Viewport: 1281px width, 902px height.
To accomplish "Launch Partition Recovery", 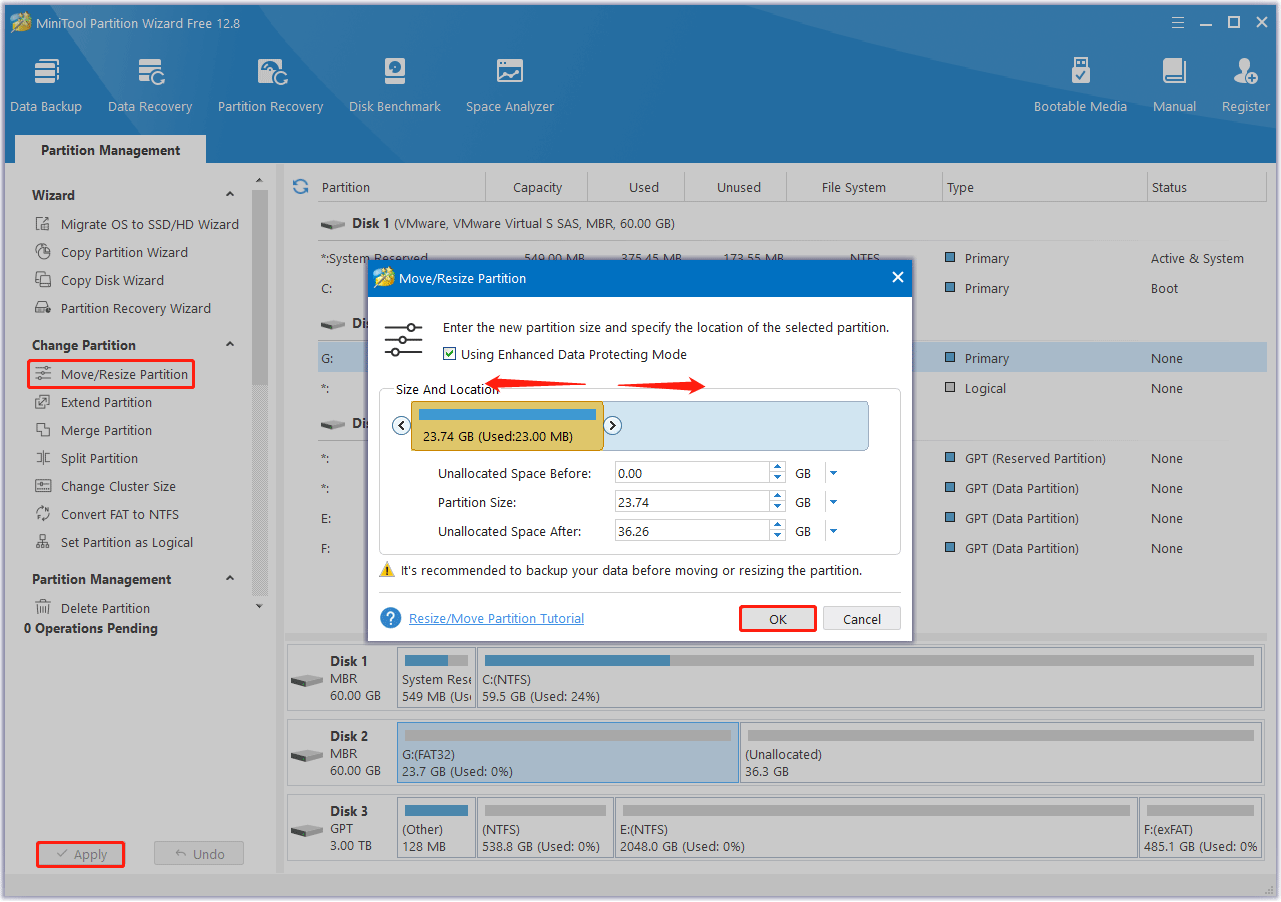I will pos(270,86).
